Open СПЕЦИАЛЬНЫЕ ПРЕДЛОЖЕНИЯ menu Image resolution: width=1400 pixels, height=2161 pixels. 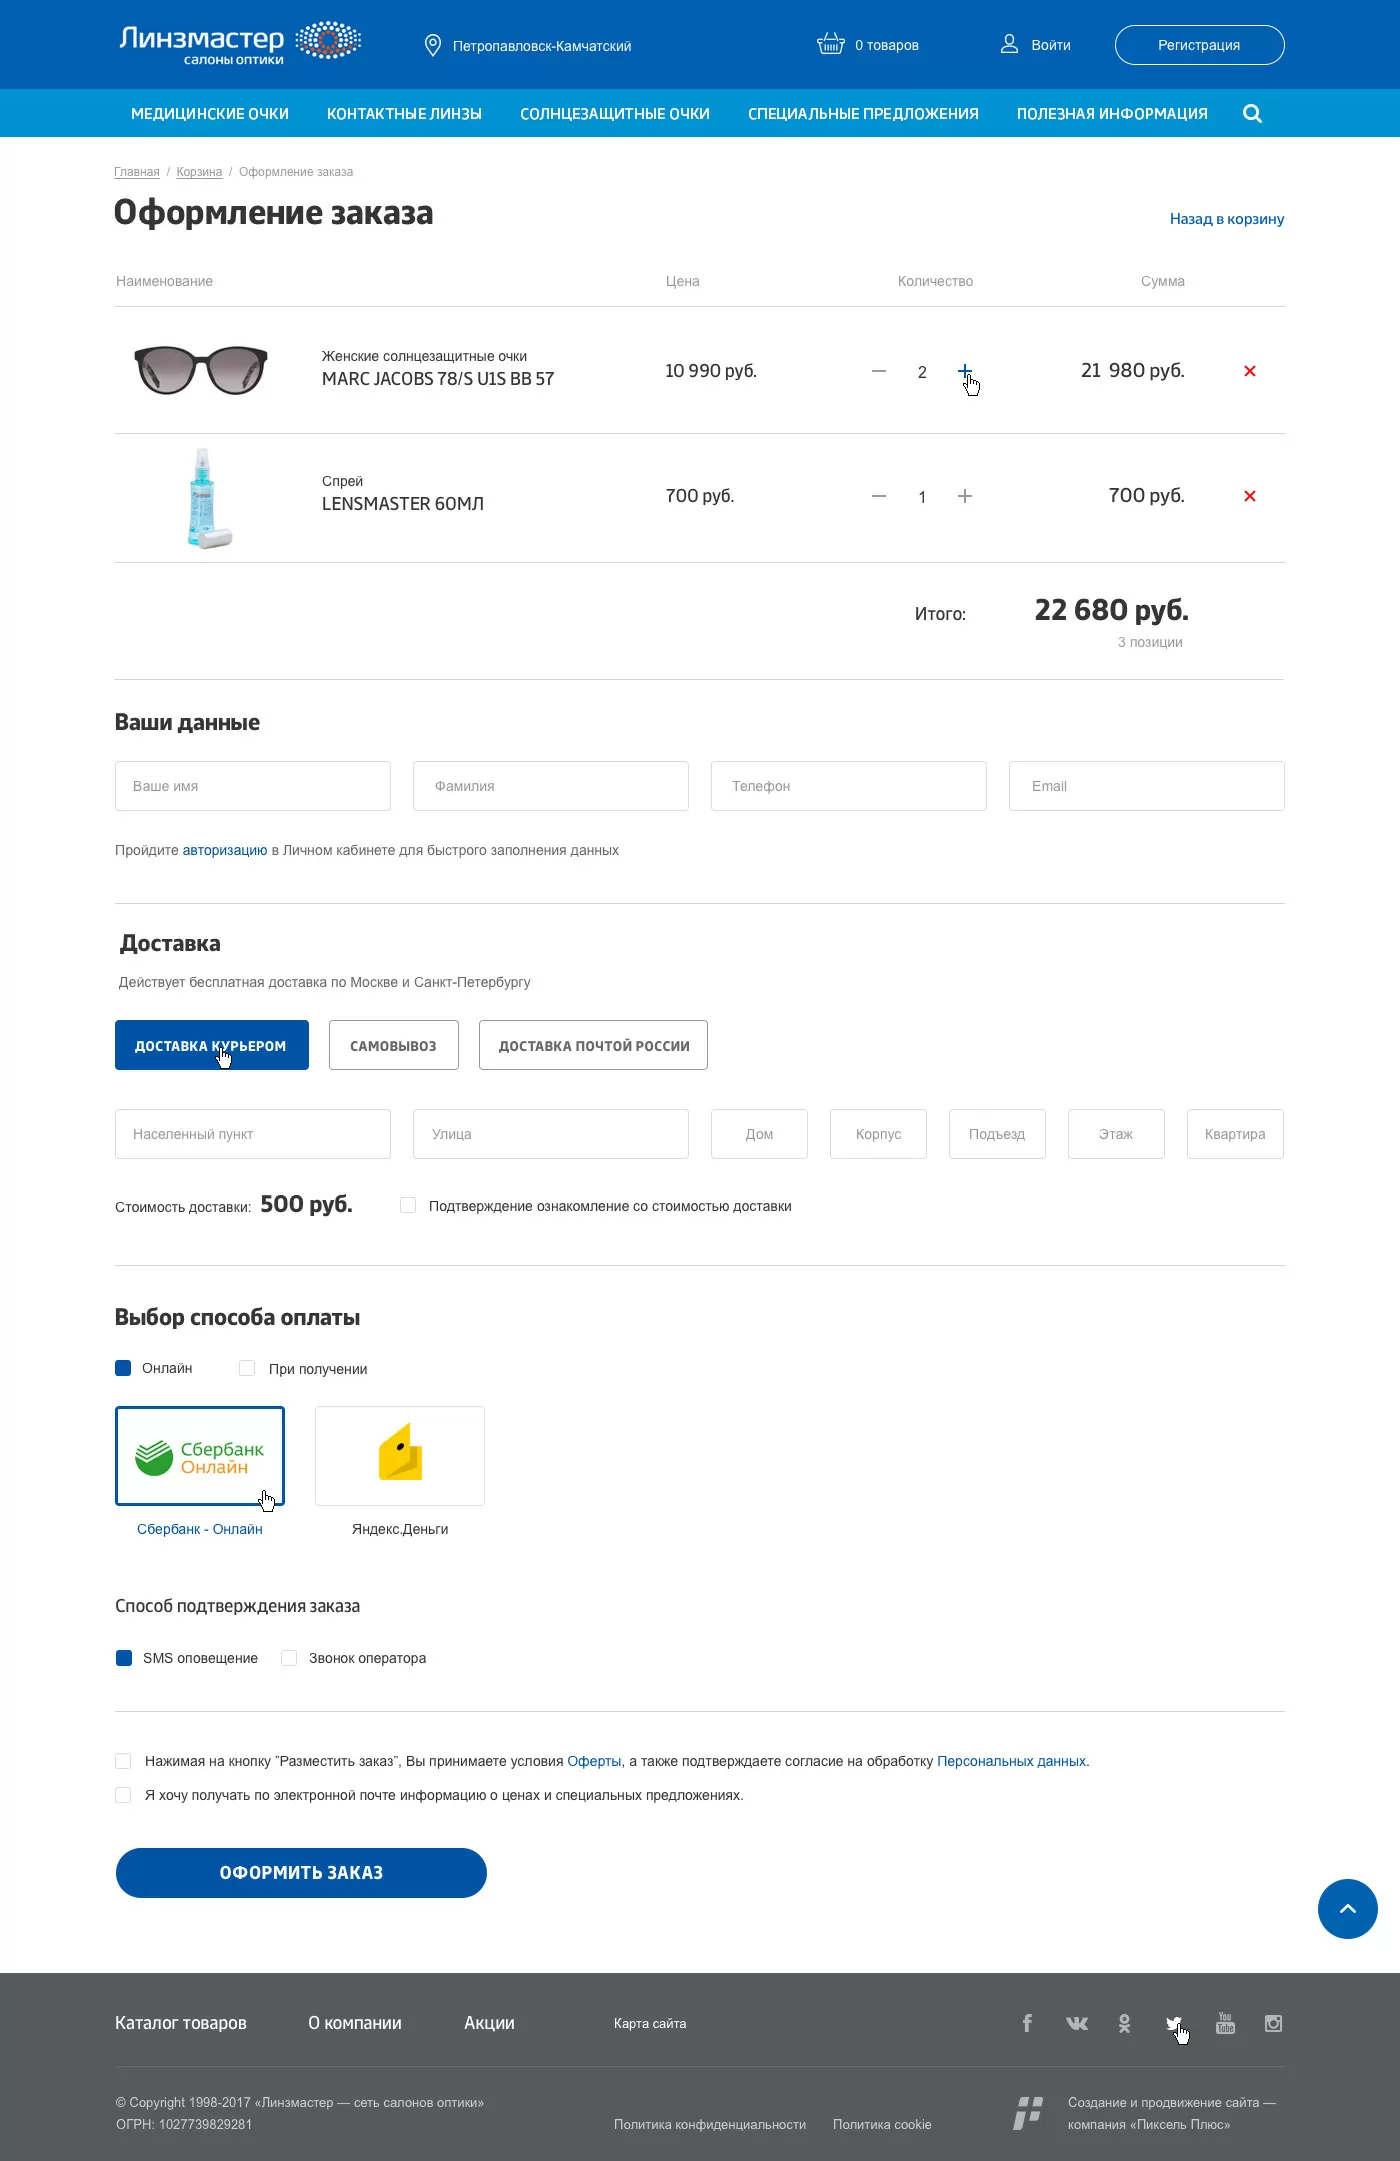(x=863, y=114)
